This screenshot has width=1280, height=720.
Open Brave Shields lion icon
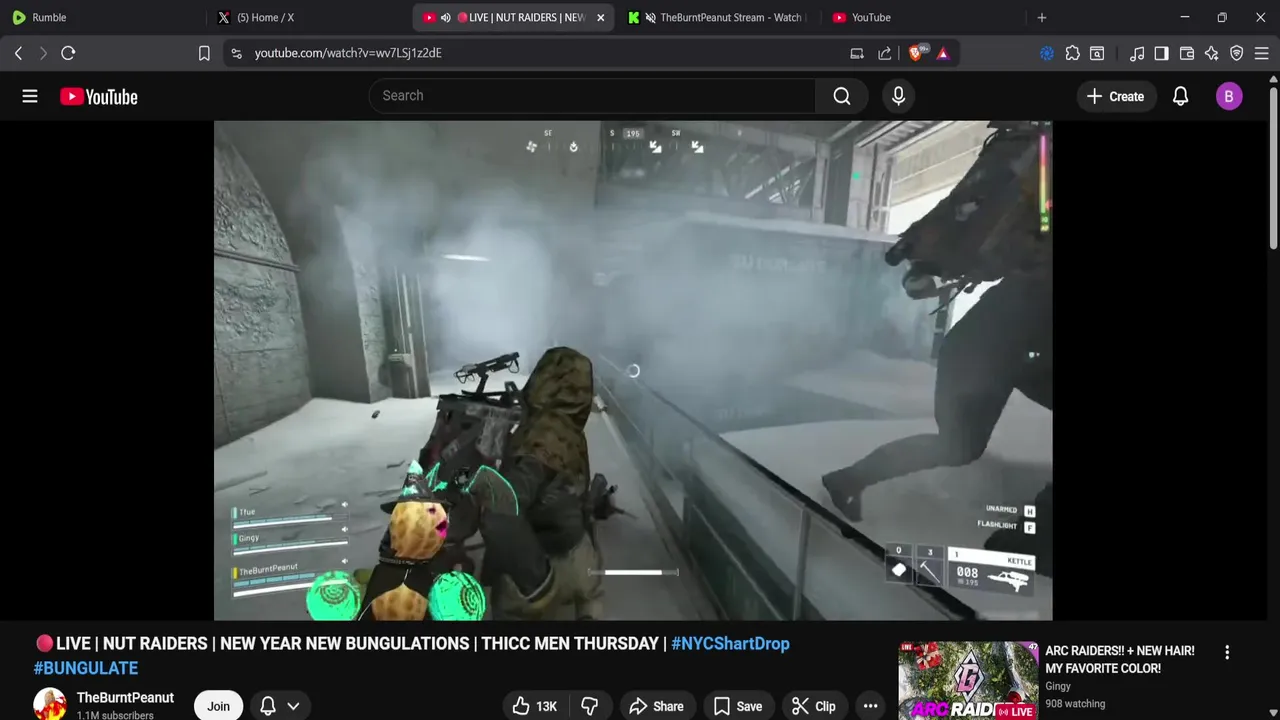click(x=917, y=53)
